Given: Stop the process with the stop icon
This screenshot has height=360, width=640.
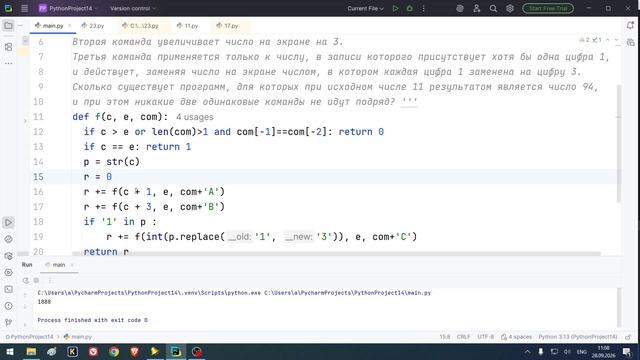Looking at the screenshot, I should 36,280.
